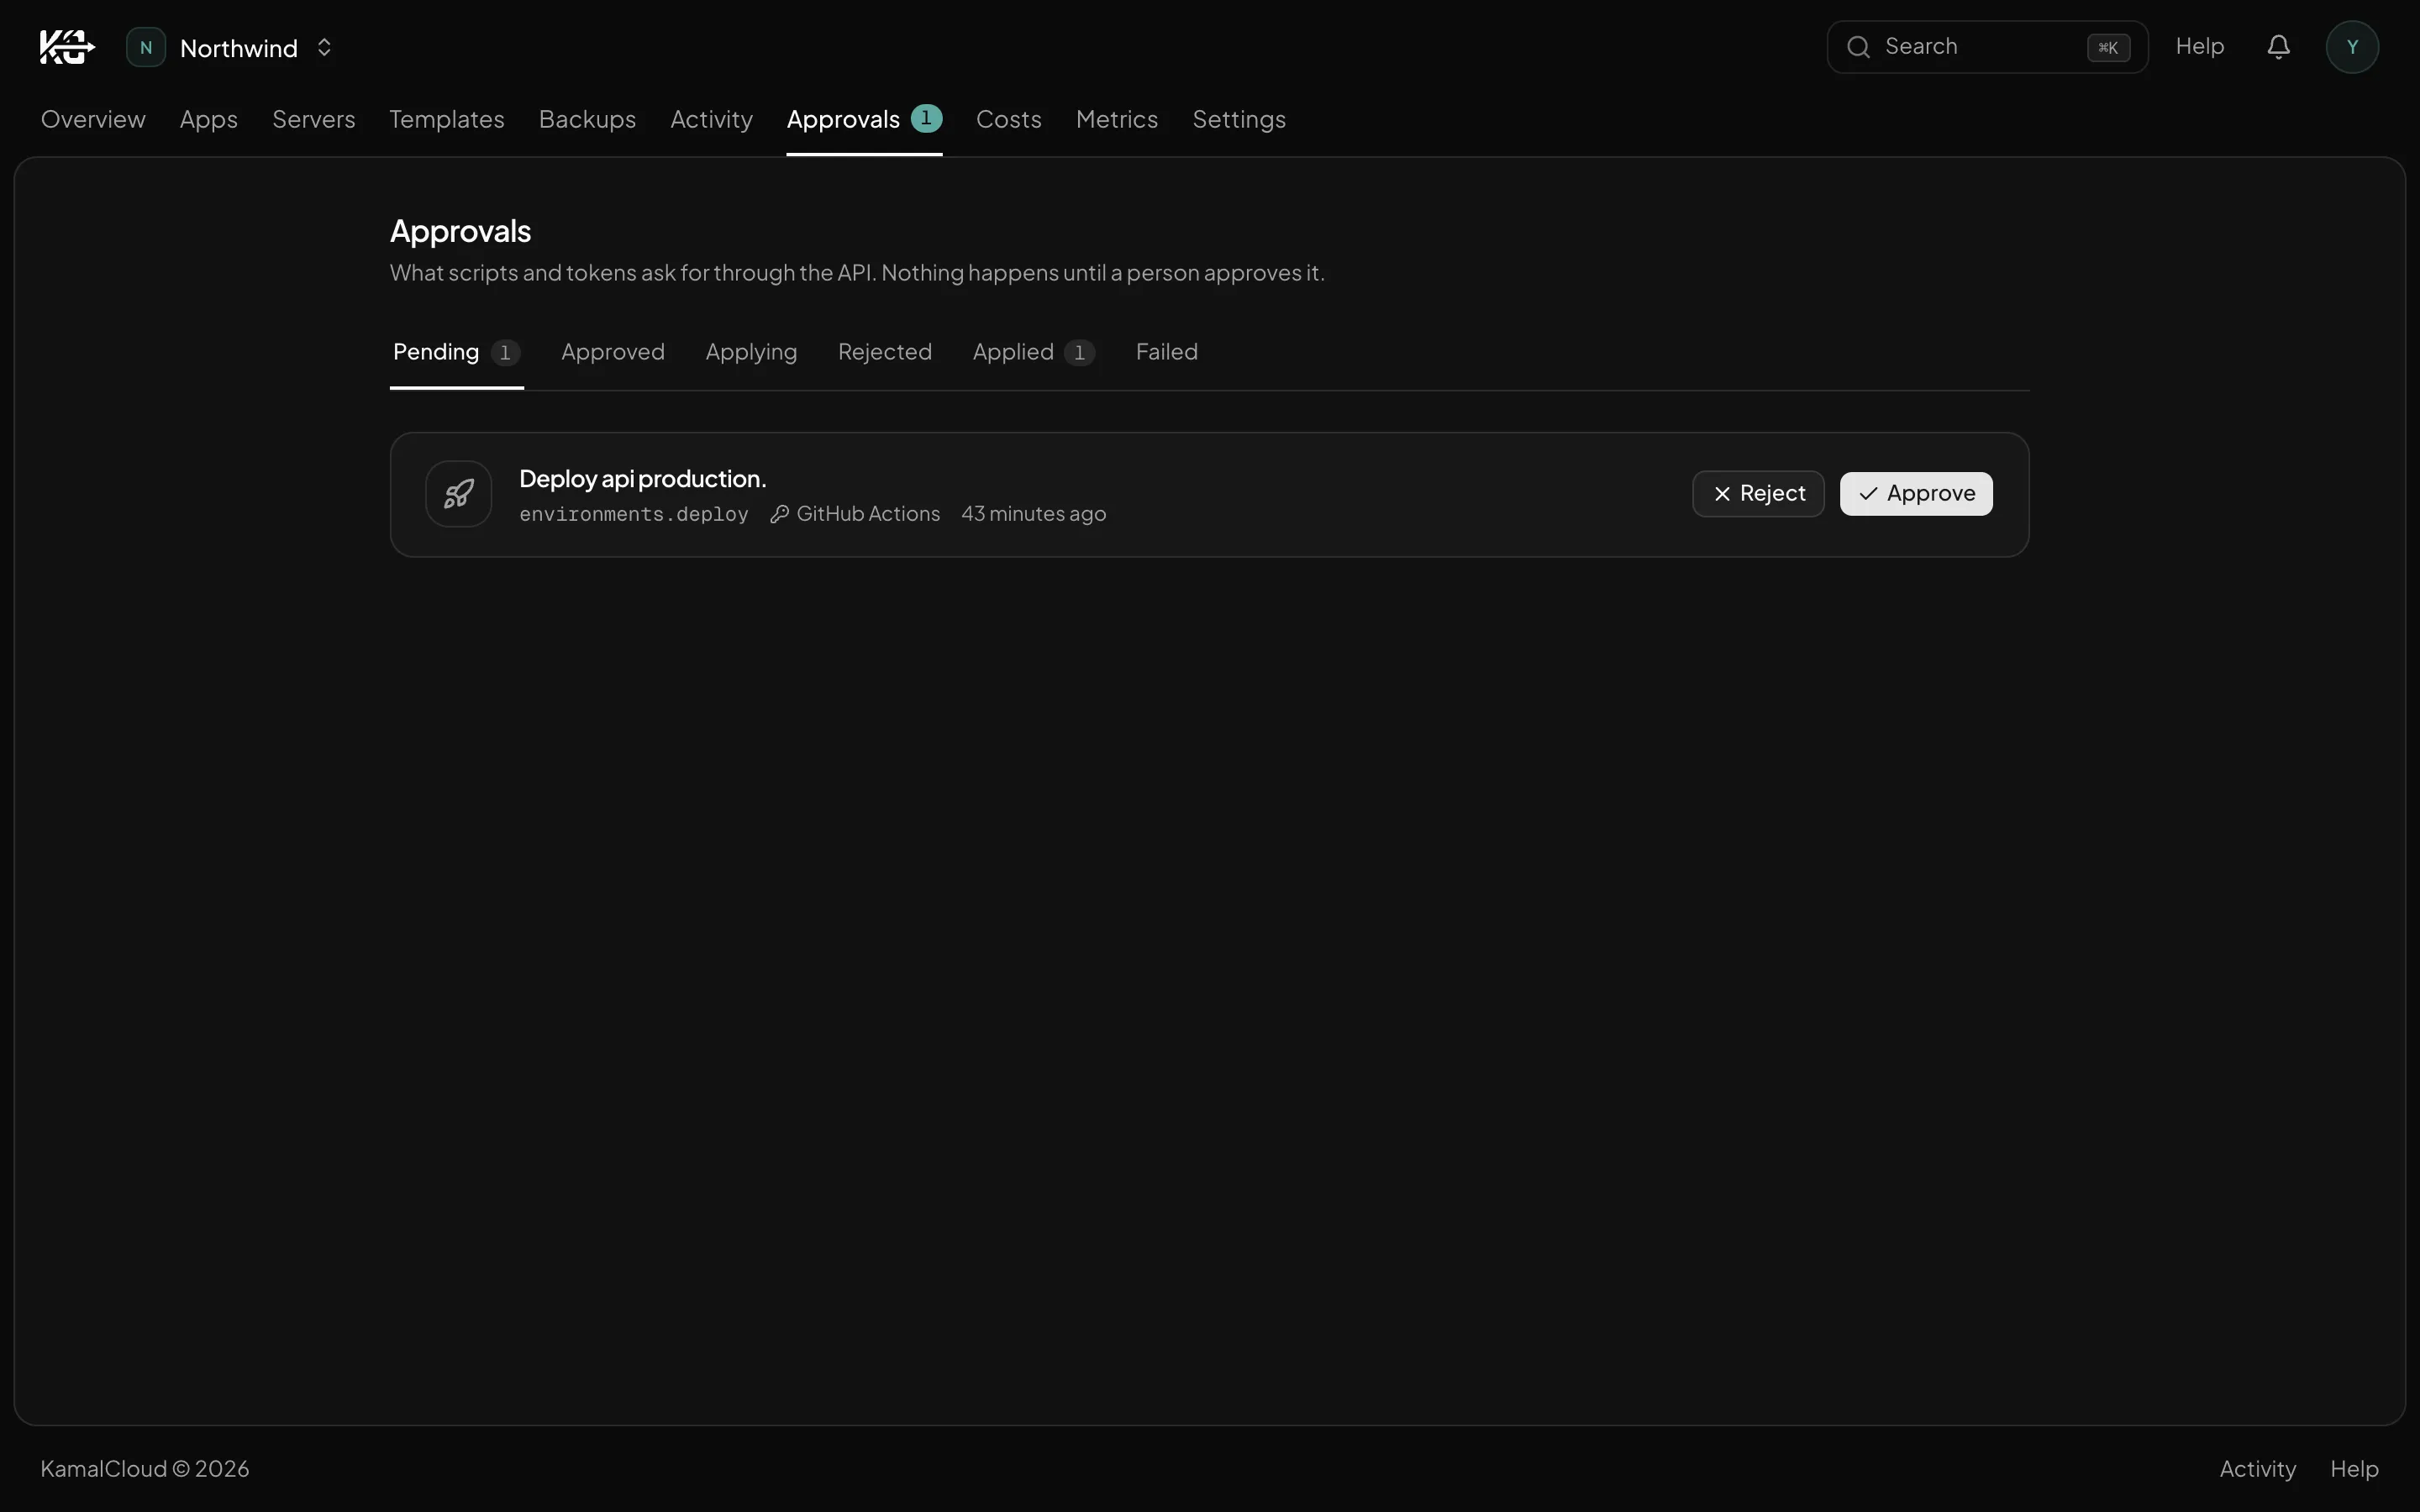The height and width of the screenshot is (1512, 2420).
Task: Click the GitHub Actions key icon
Action: 780,514
